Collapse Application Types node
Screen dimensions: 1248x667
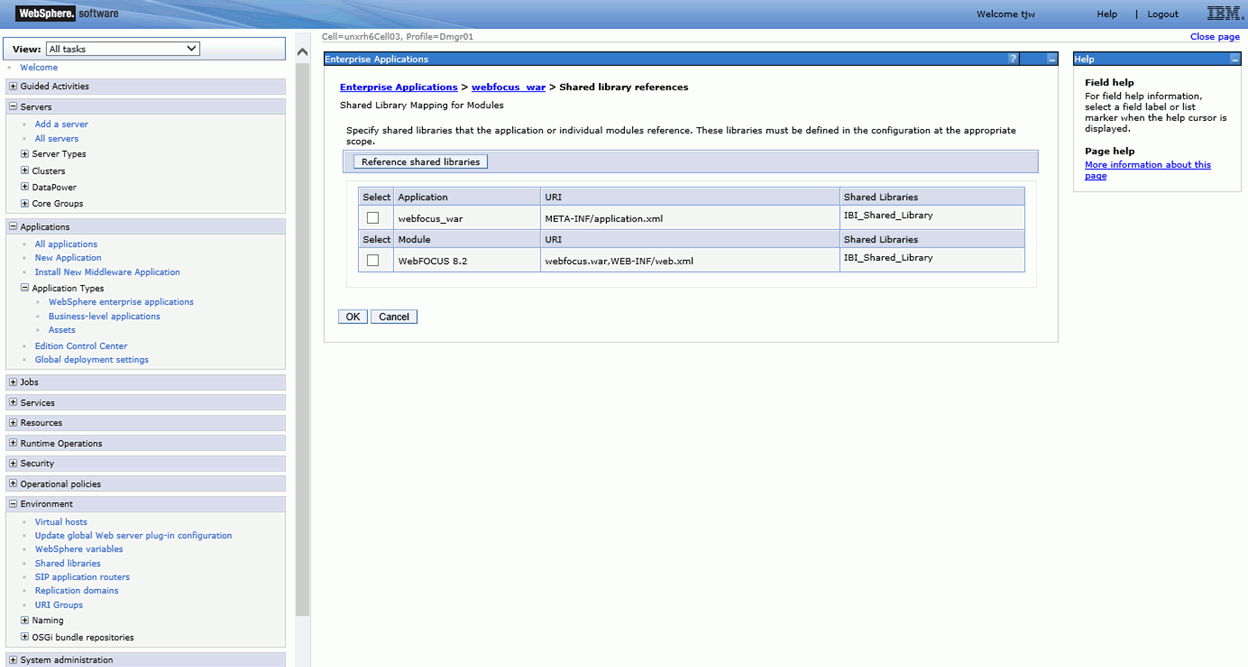coord(25,288)
